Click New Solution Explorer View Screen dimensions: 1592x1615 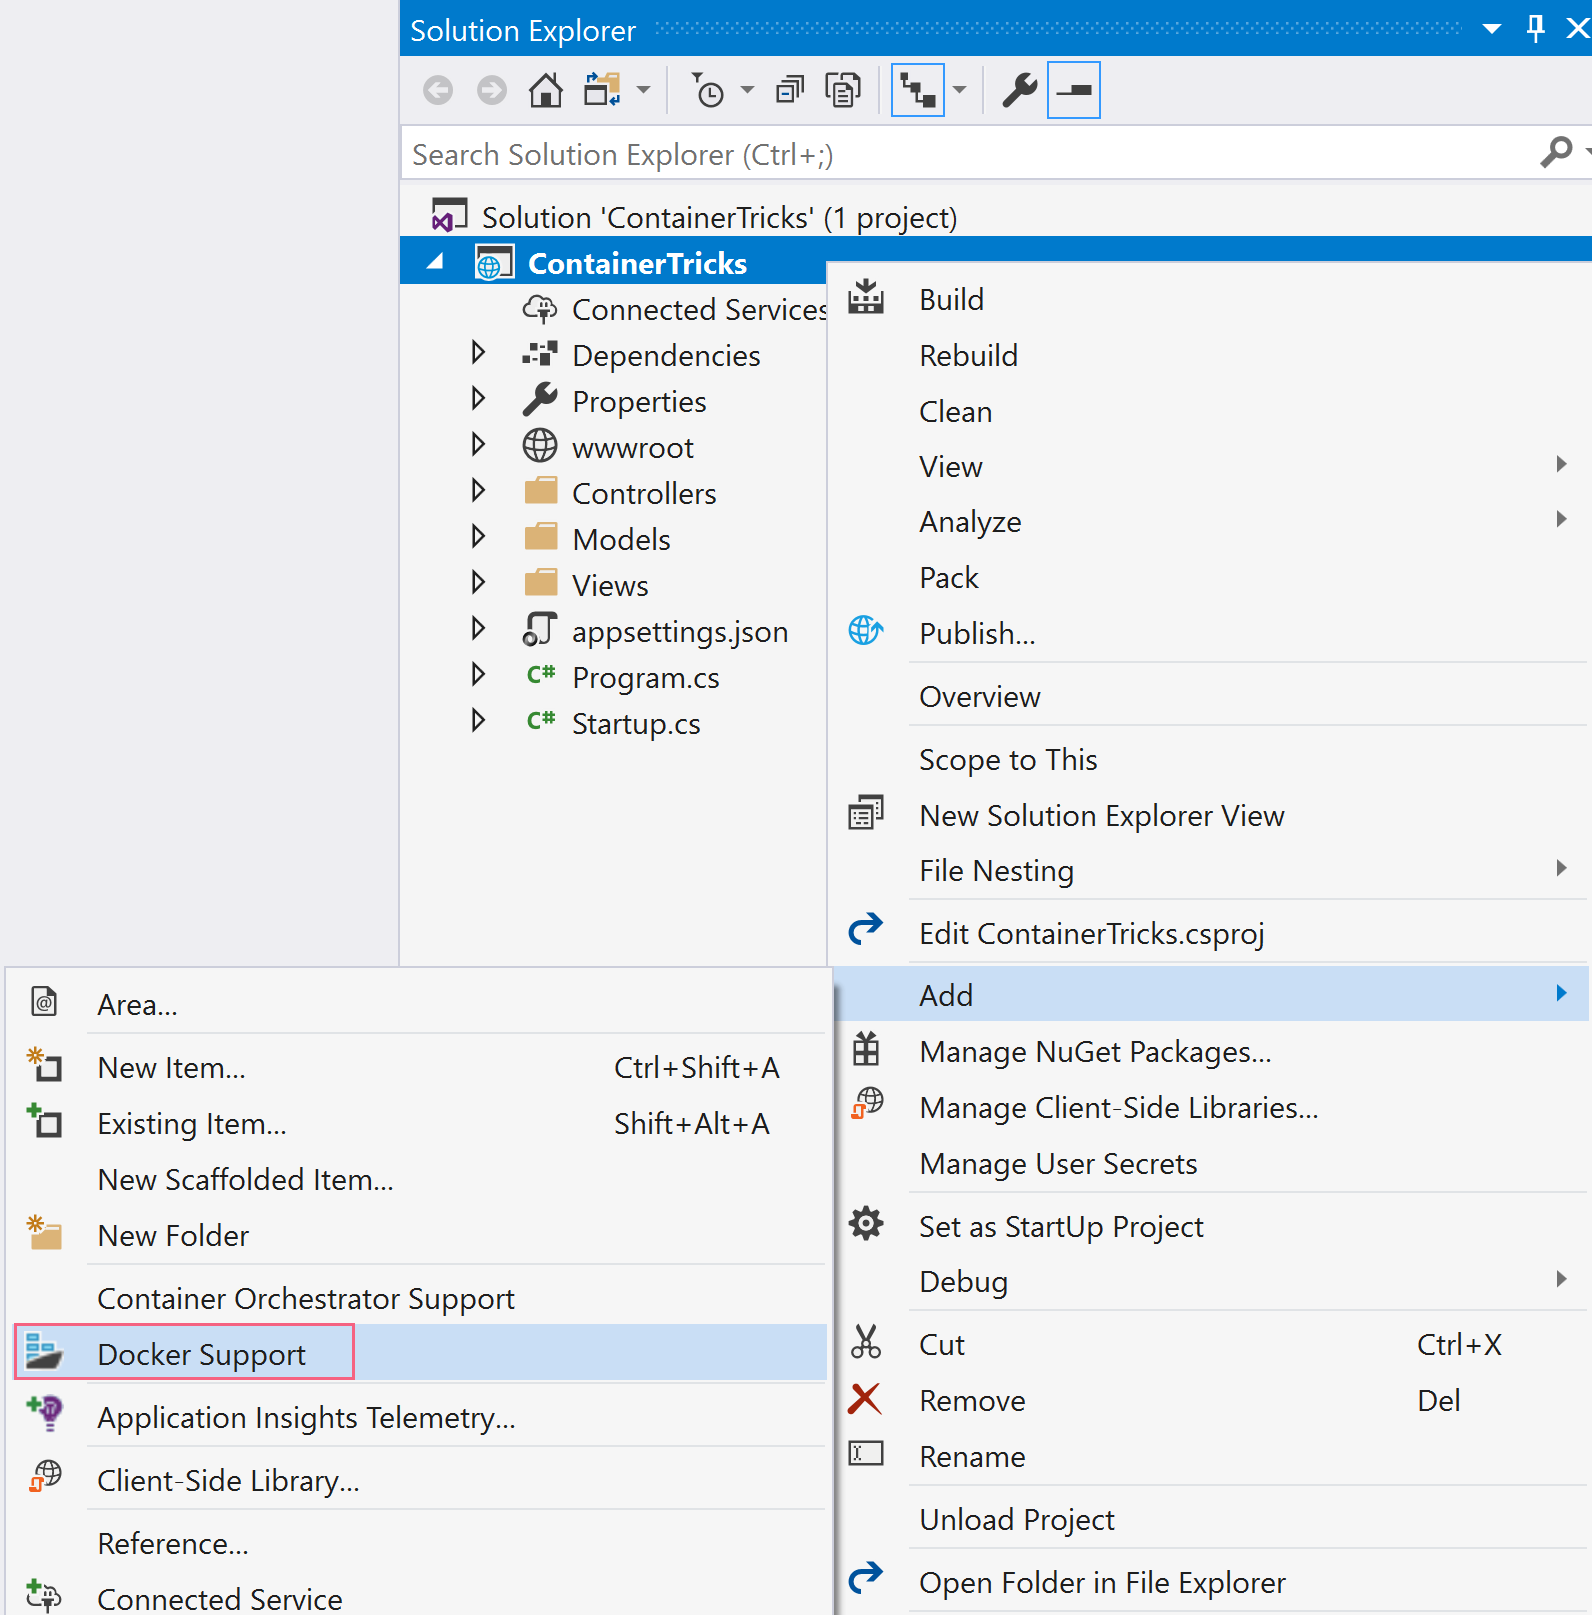pyautogui.click(x=1208, y=815)
